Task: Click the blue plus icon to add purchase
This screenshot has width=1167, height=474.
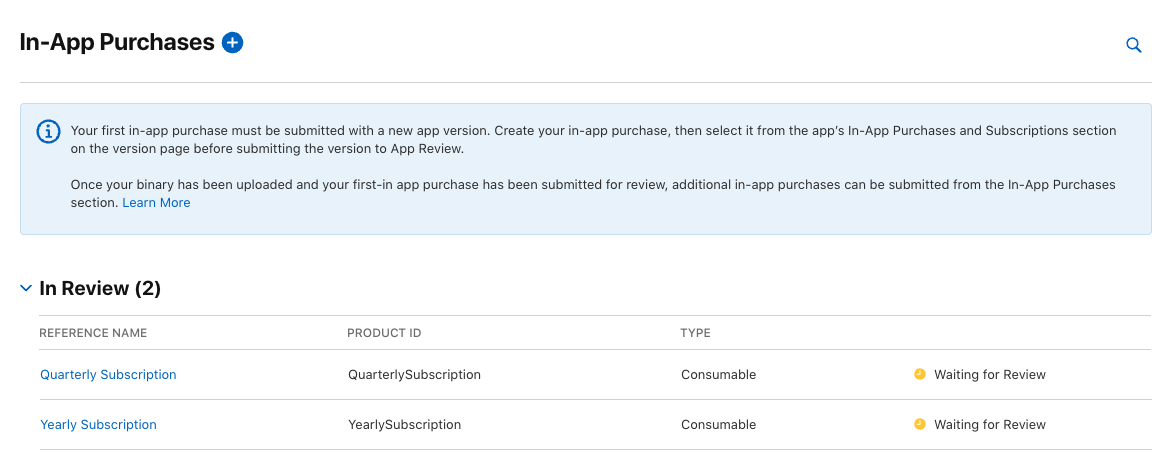Action: point(233,42)
